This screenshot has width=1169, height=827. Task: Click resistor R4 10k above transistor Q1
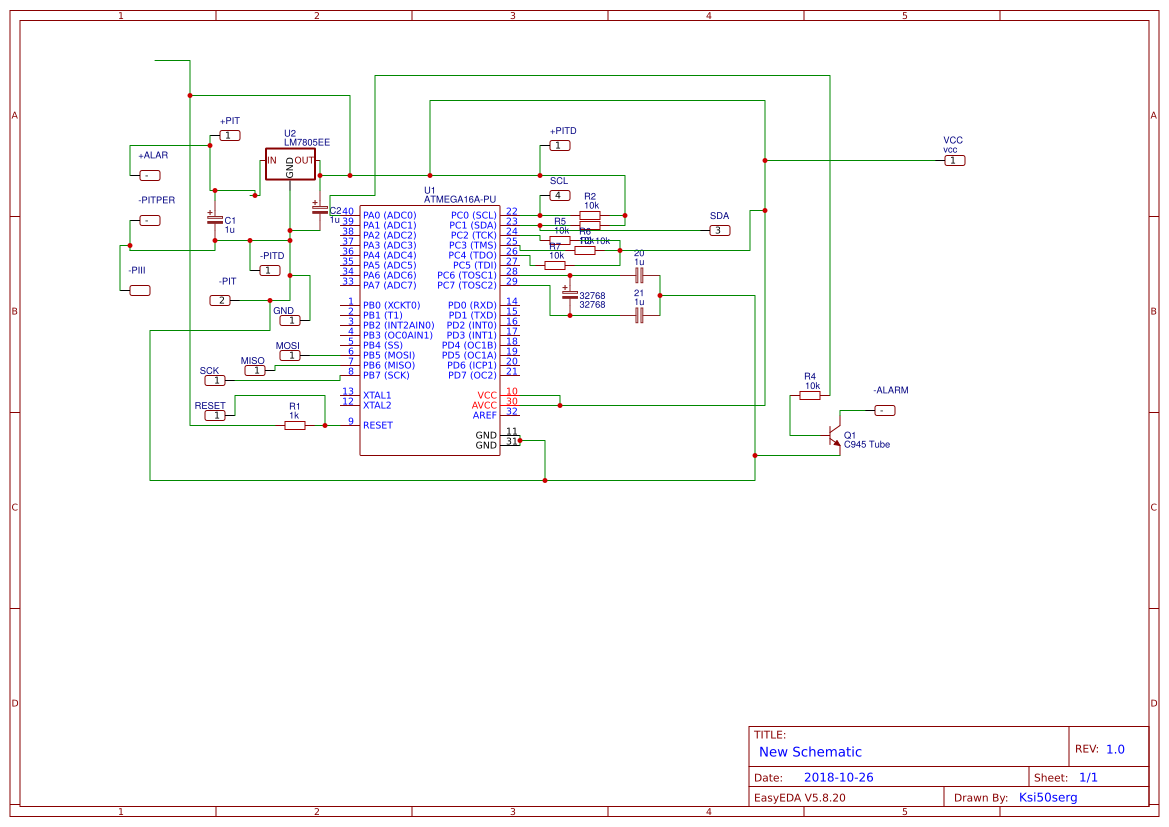point(810,393)
